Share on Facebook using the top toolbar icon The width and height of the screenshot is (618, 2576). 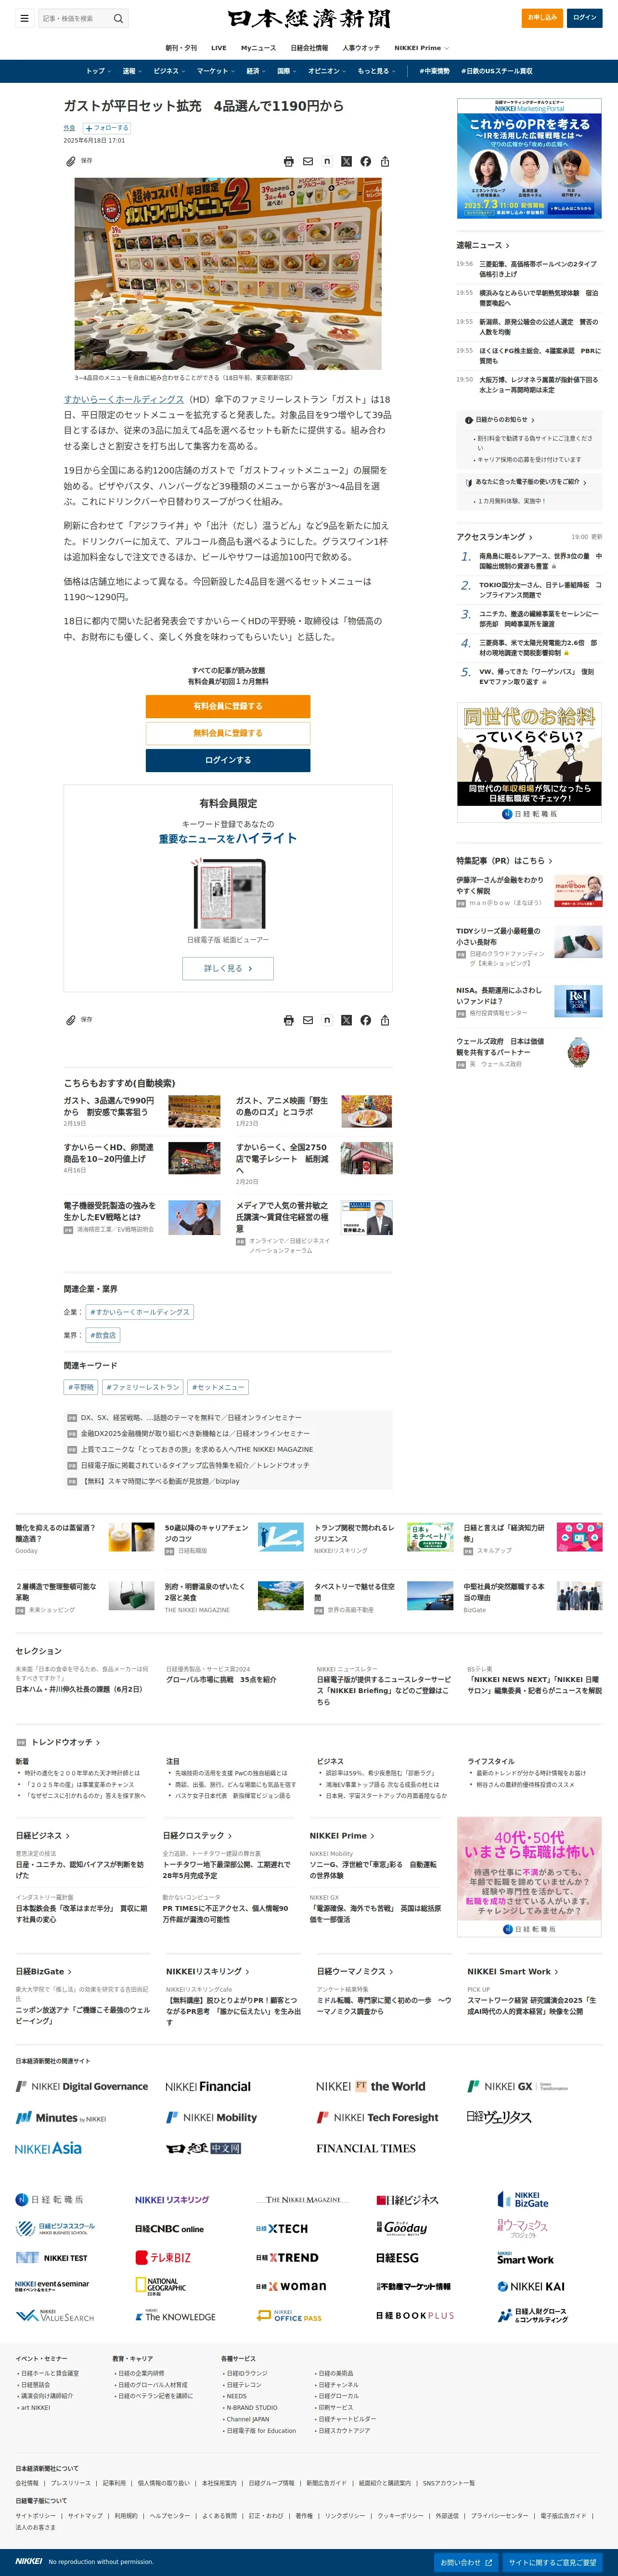click(x=366, y=161)
